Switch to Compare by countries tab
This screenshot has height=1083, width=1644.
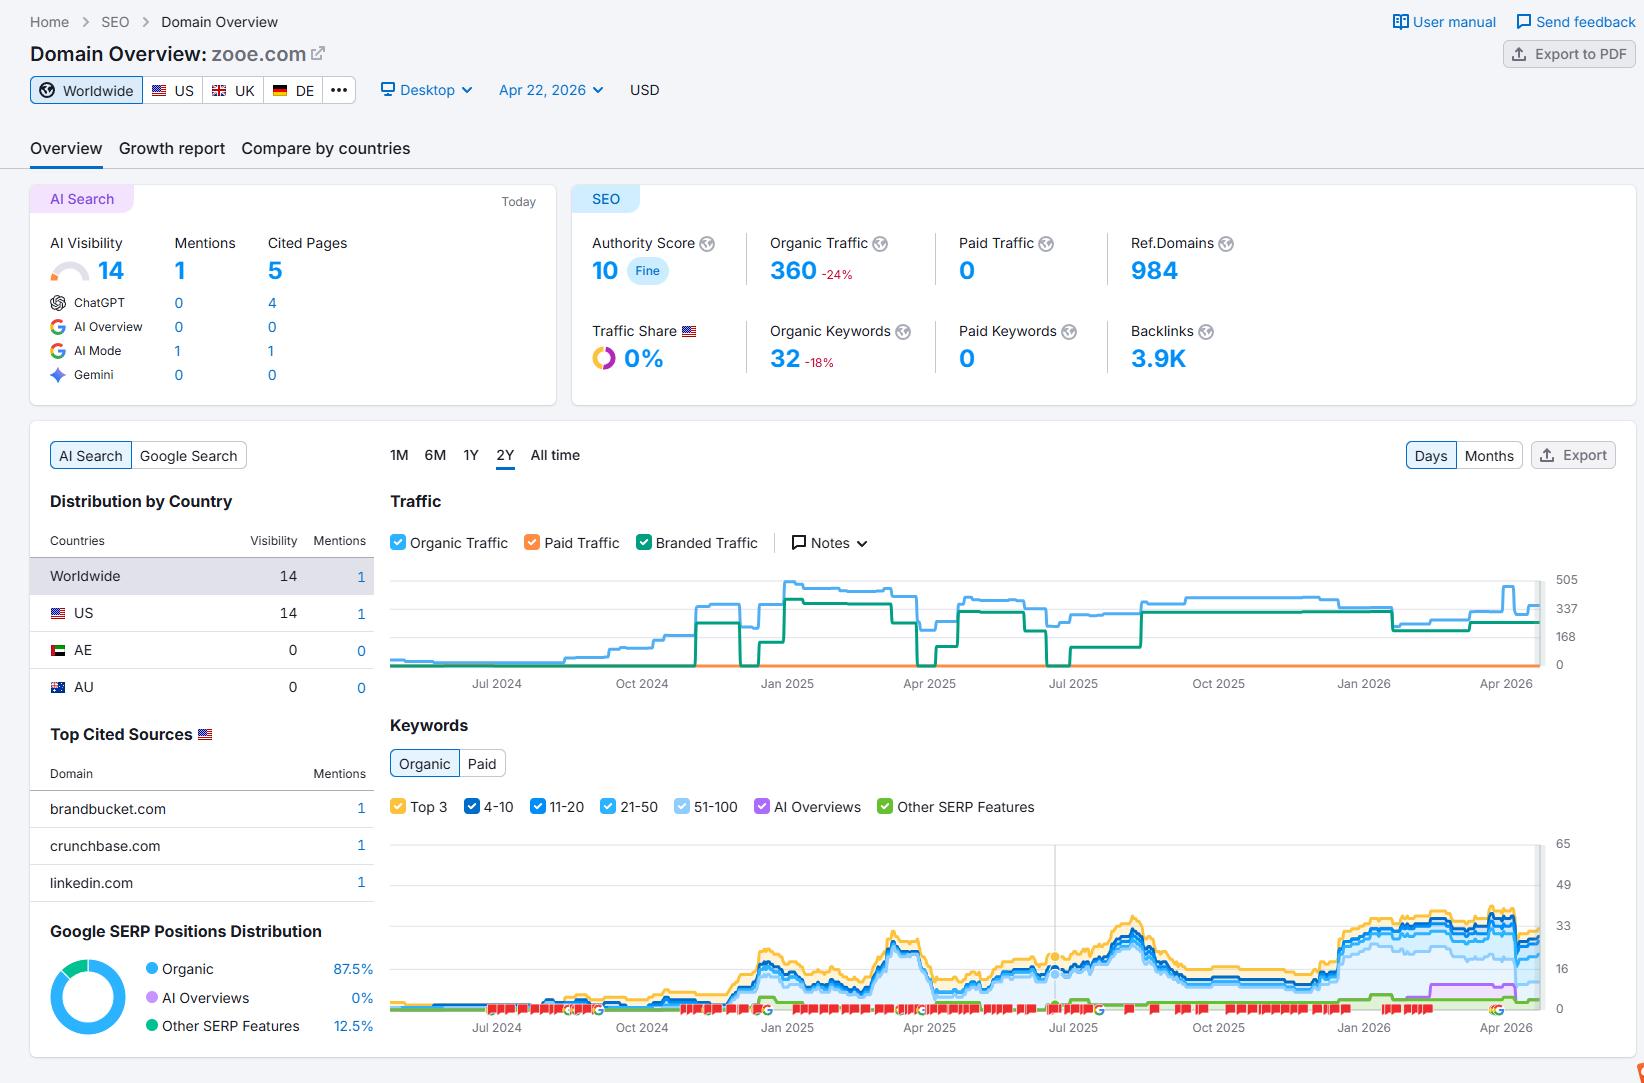pyautogui.click(x=326, y=148)
